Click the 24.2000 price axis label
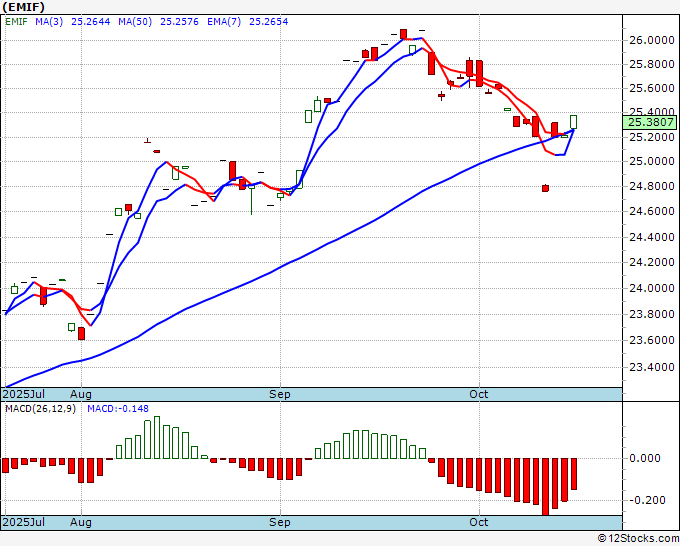 [x=652, y=262]
